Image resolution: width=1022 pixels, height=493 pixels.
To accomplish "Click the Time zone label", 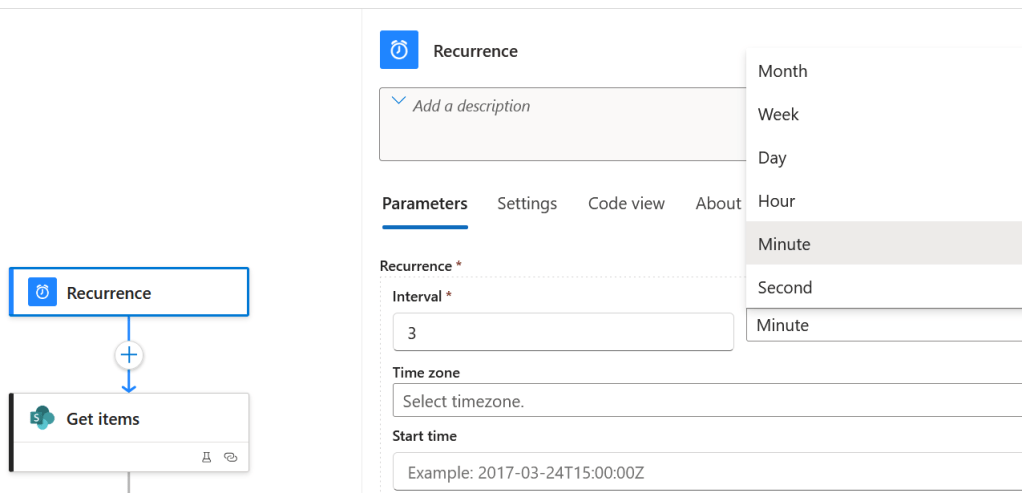I will (x=426, y=372).
